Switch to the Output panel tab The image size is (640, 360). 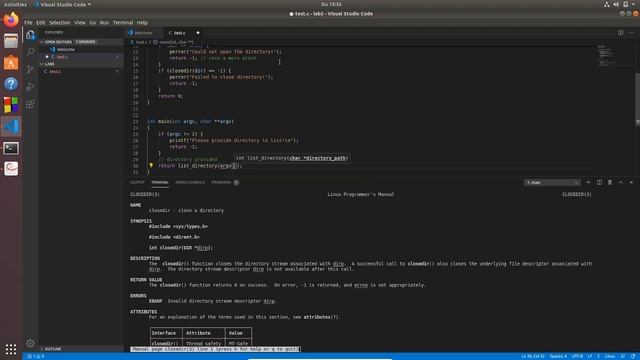click(138, 182)
